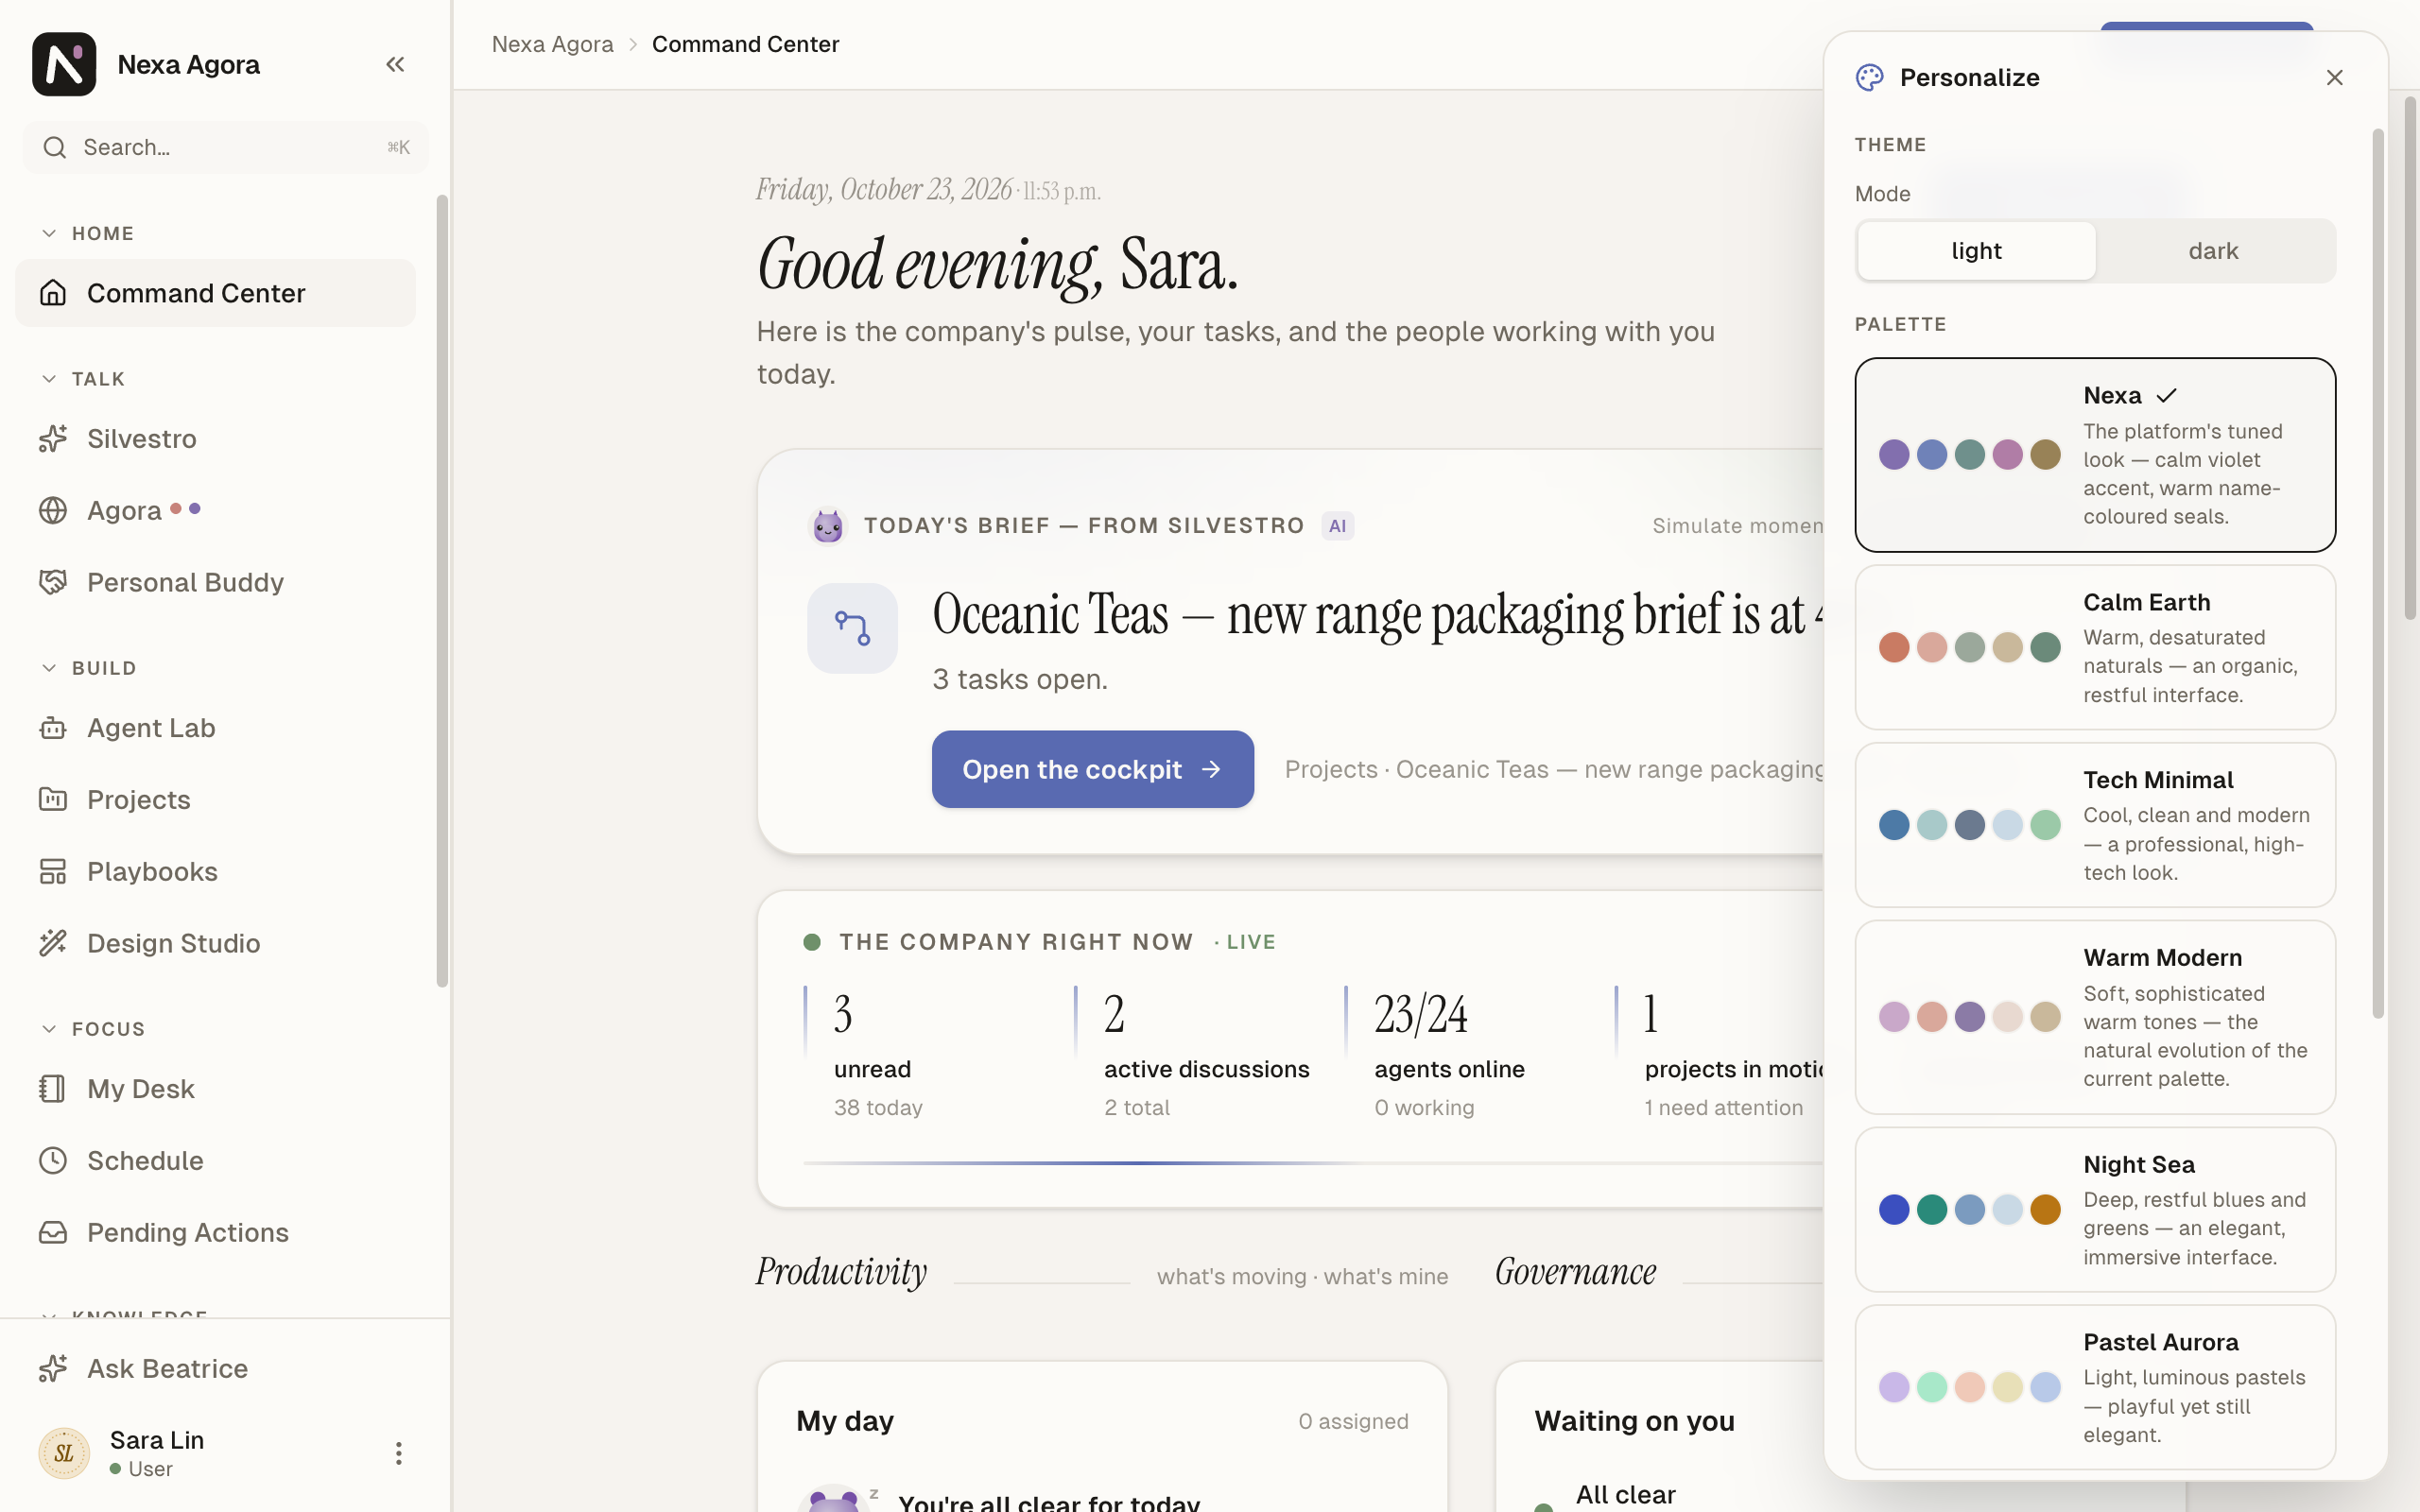Click the Design Studio wand icon

(x=53, y=943)
